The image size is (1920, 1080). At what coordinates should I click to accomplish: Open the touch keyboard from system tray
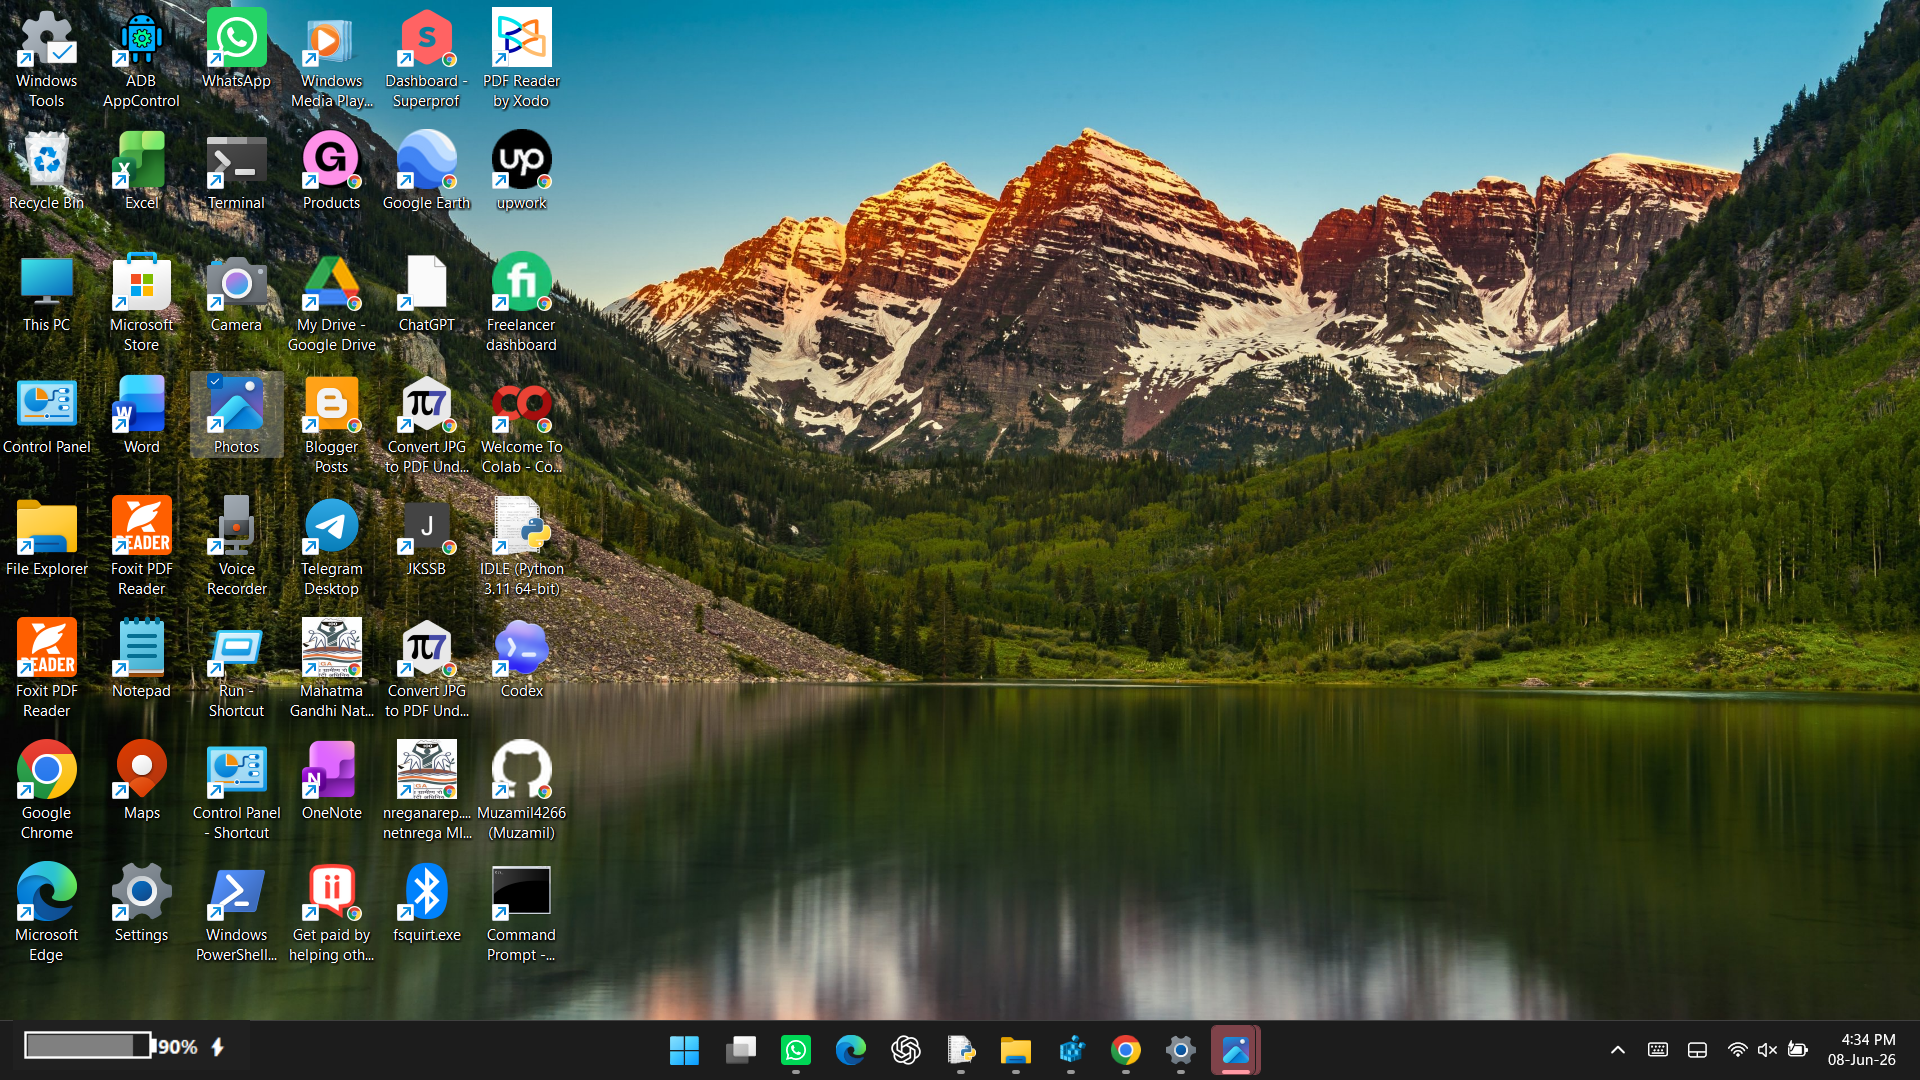[1657, 1050]
